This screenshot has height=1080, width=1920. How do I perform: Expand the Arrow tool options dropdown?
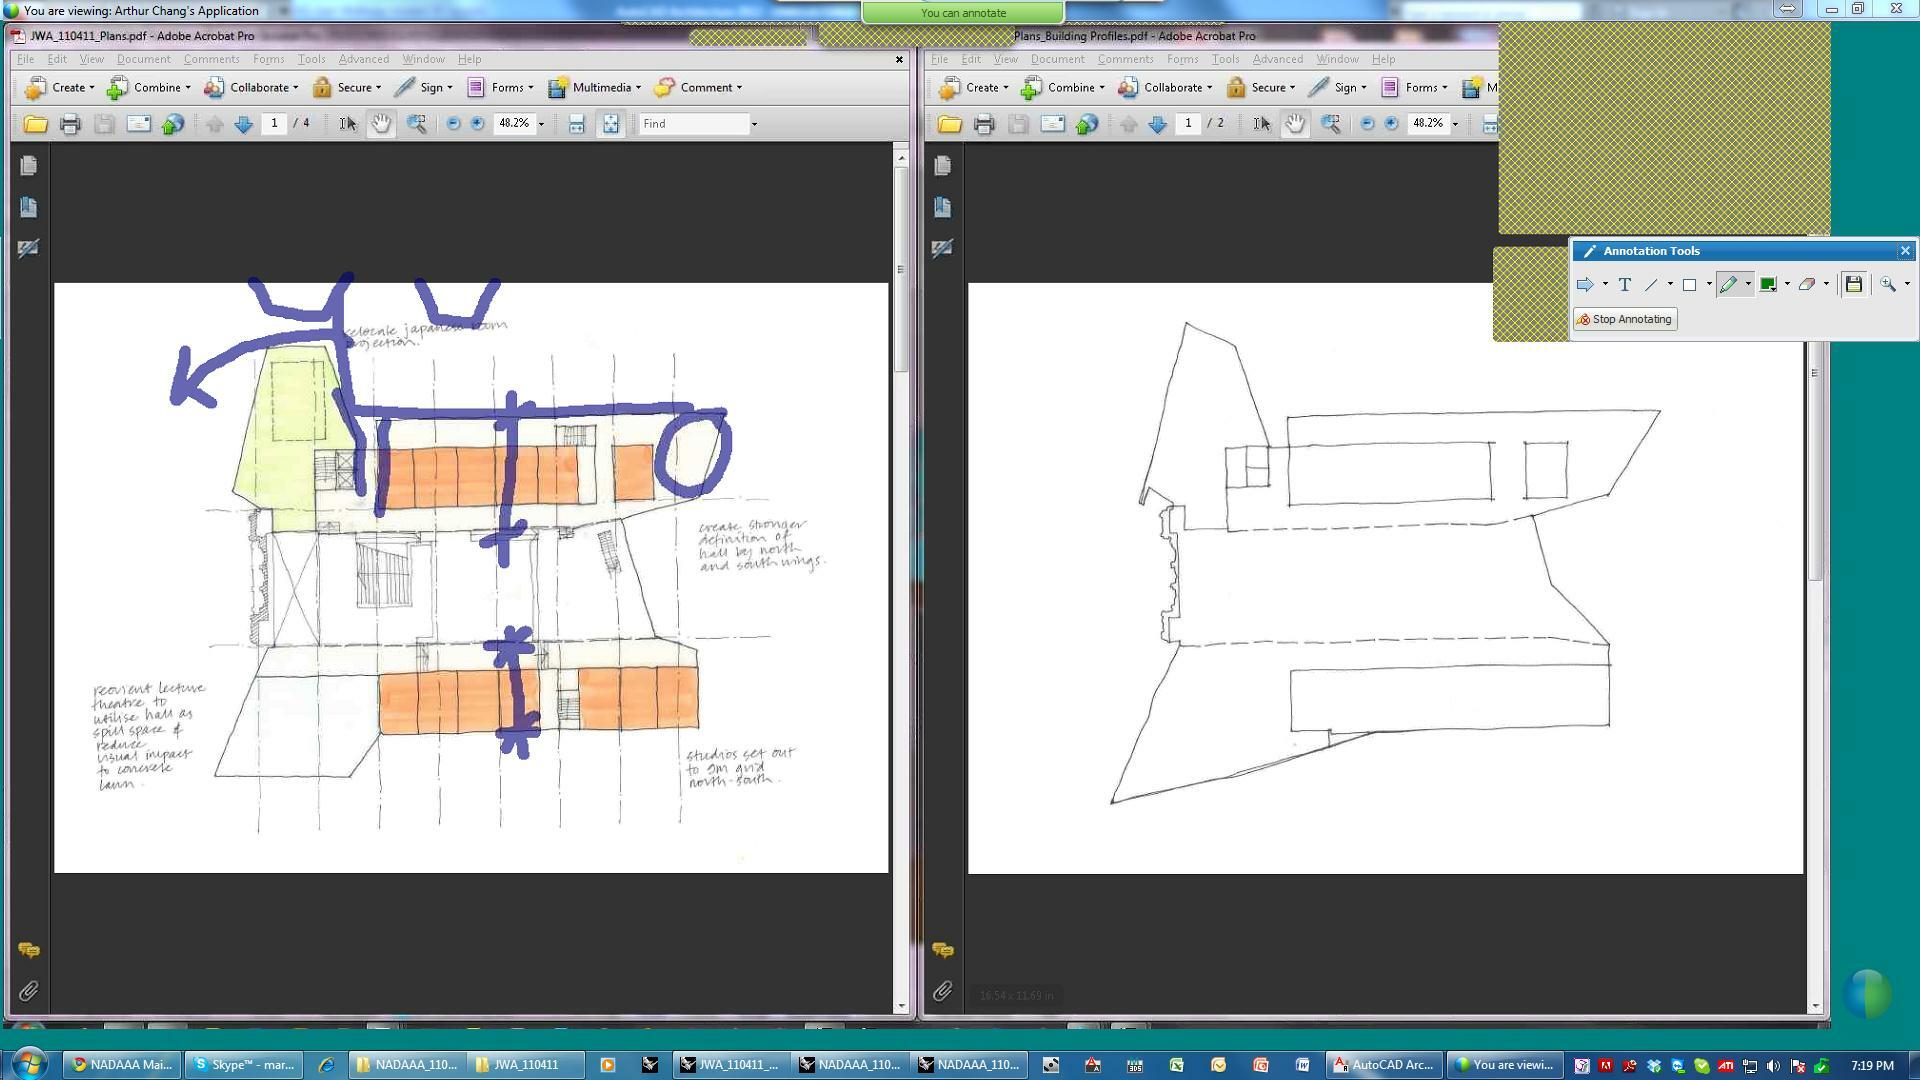coord(1605,285)
